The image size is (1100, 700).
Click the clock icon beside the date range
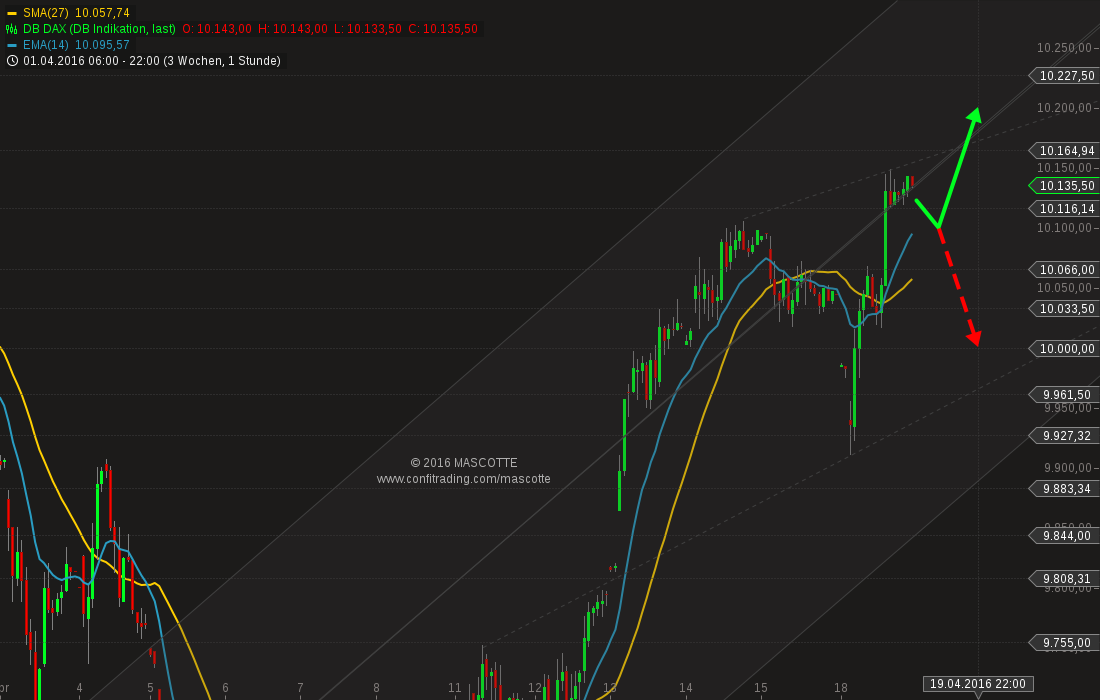(x=12, y=61)
